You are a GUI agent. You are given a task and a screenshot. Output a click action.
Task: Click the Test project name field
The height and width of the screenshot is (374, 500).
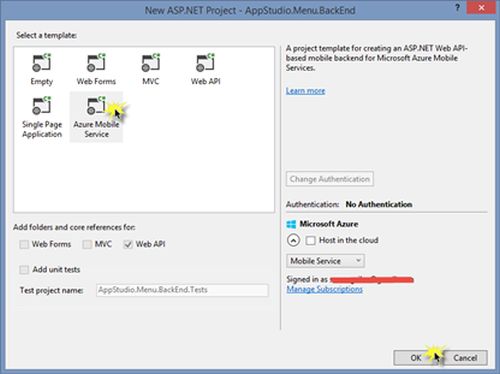[x=182, y=290]
